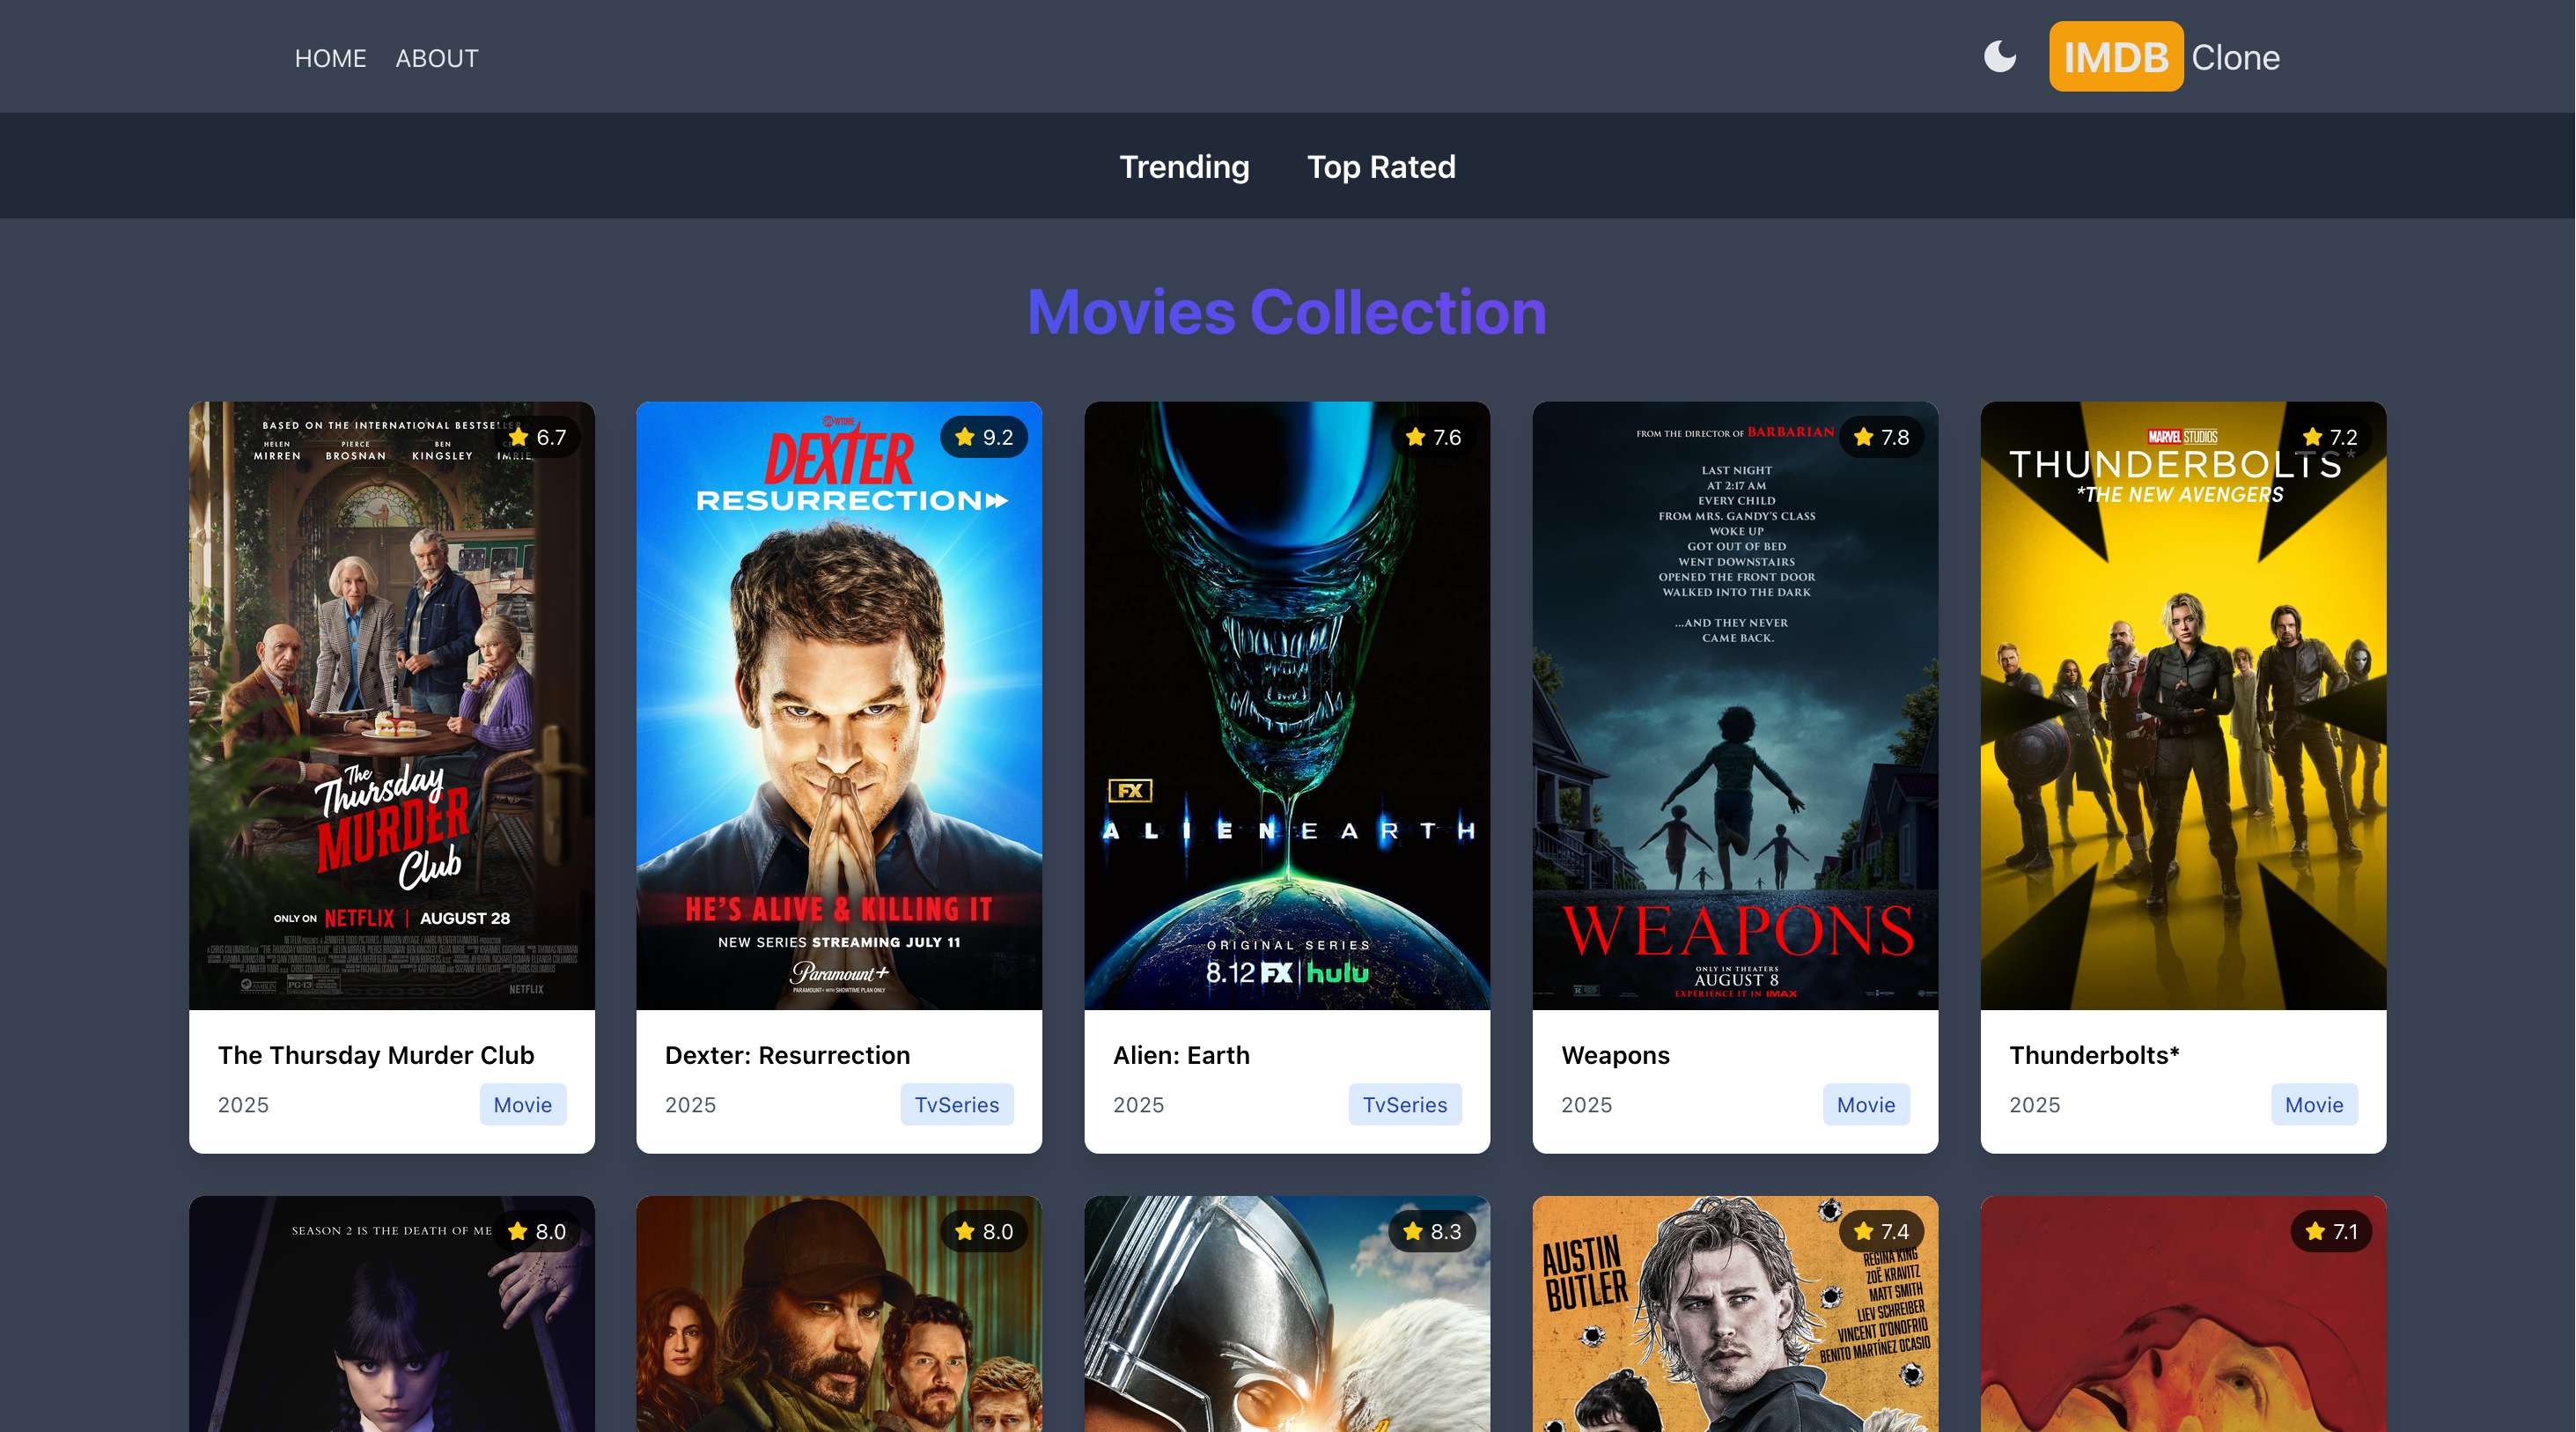2576x1432 pixels.
Task: Open the Weapons movie poster
Action: 1735,706
